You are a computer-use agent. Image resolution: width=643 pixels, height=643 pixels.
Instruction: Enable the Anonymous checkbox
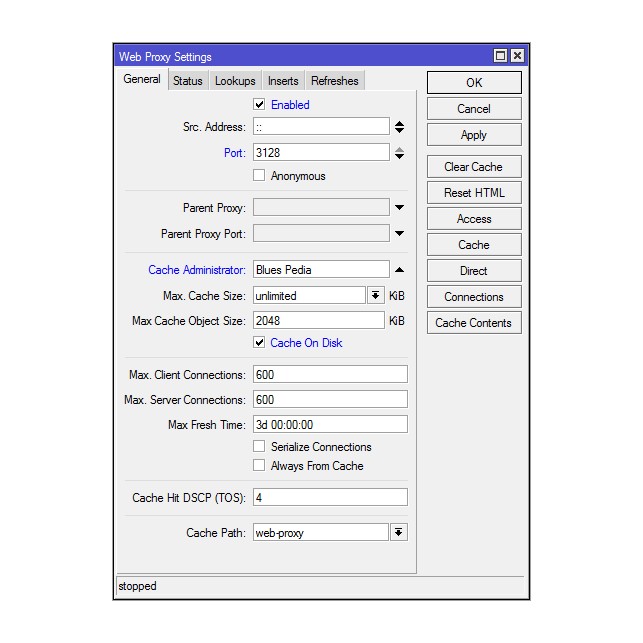point(260,176)
